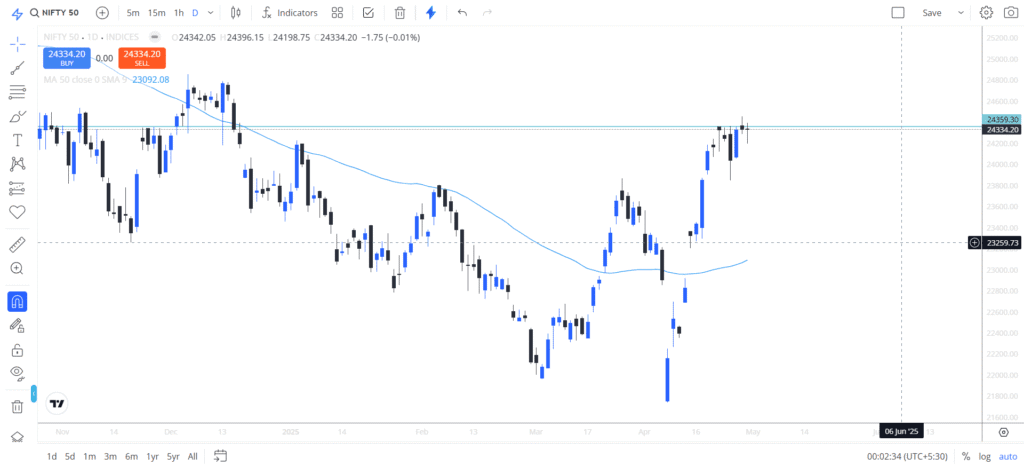Viewport: 1024px width, 466px height.
Task: Set range to 5d
Action: click(70, 456)
